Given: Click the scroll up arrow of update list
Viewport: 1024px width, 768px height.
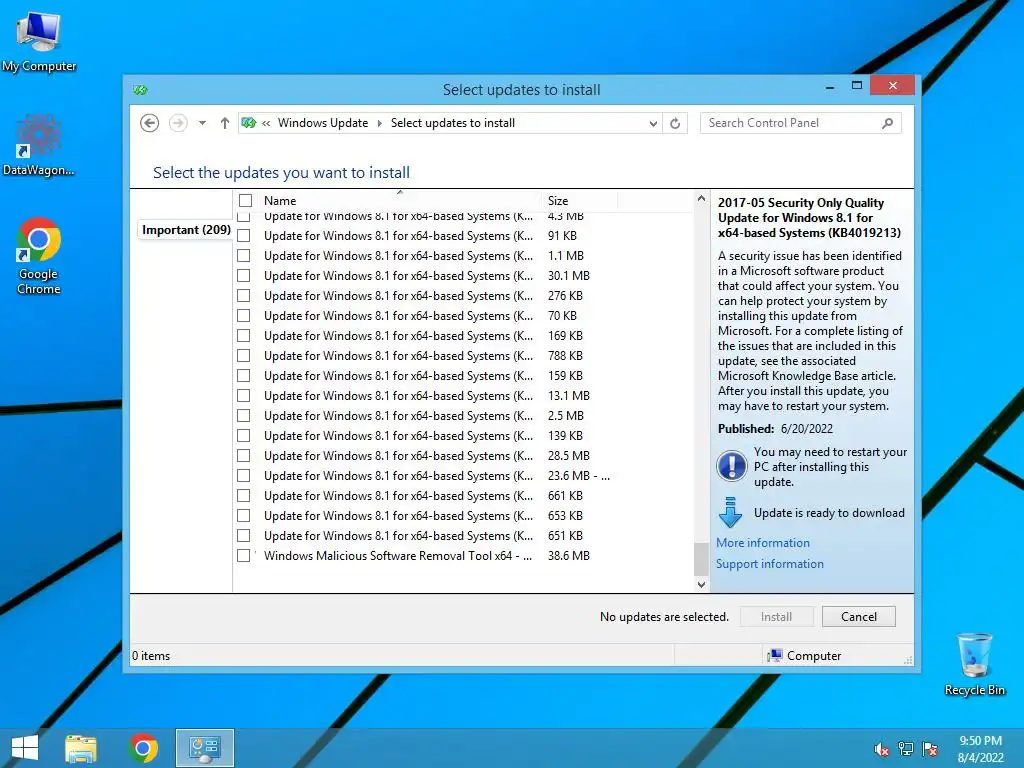Looking at the screenshot, I should coord(701,199).
